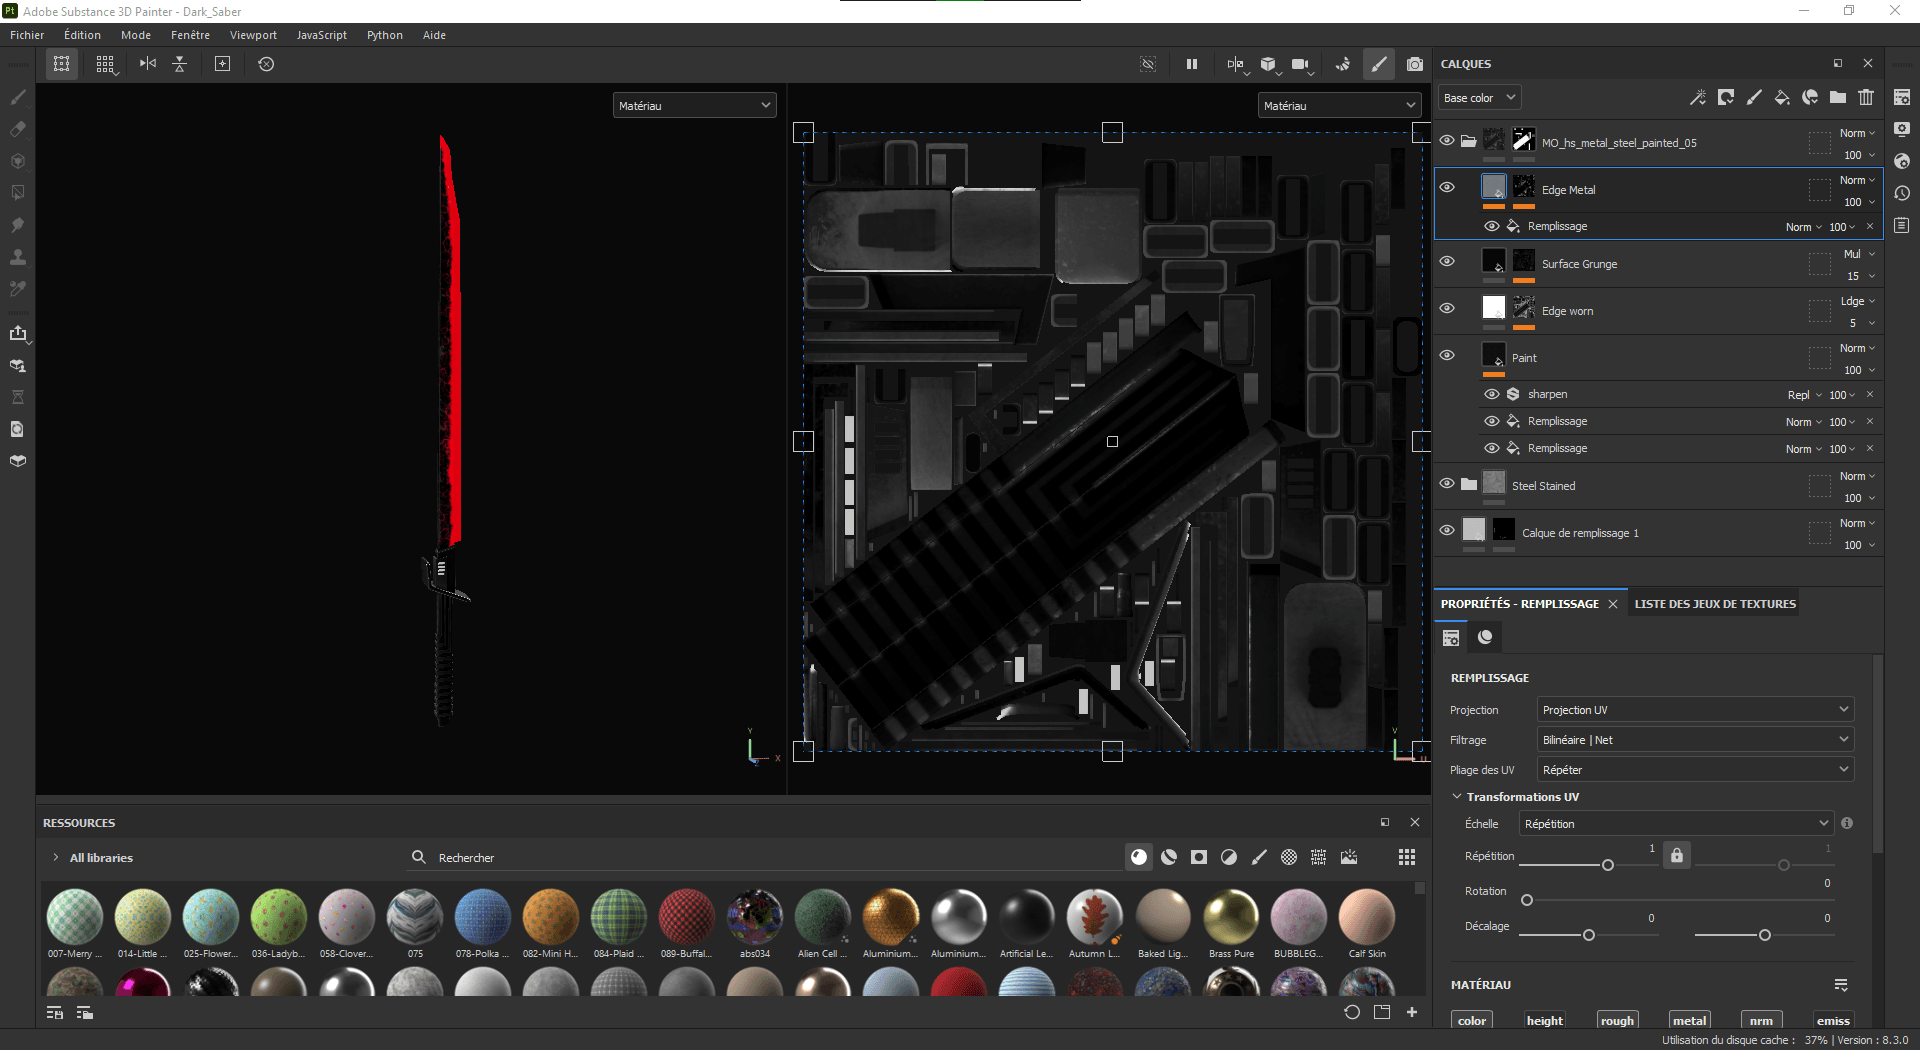
Task: Switch resources to grid view icon
Action: pos(1407,857)
